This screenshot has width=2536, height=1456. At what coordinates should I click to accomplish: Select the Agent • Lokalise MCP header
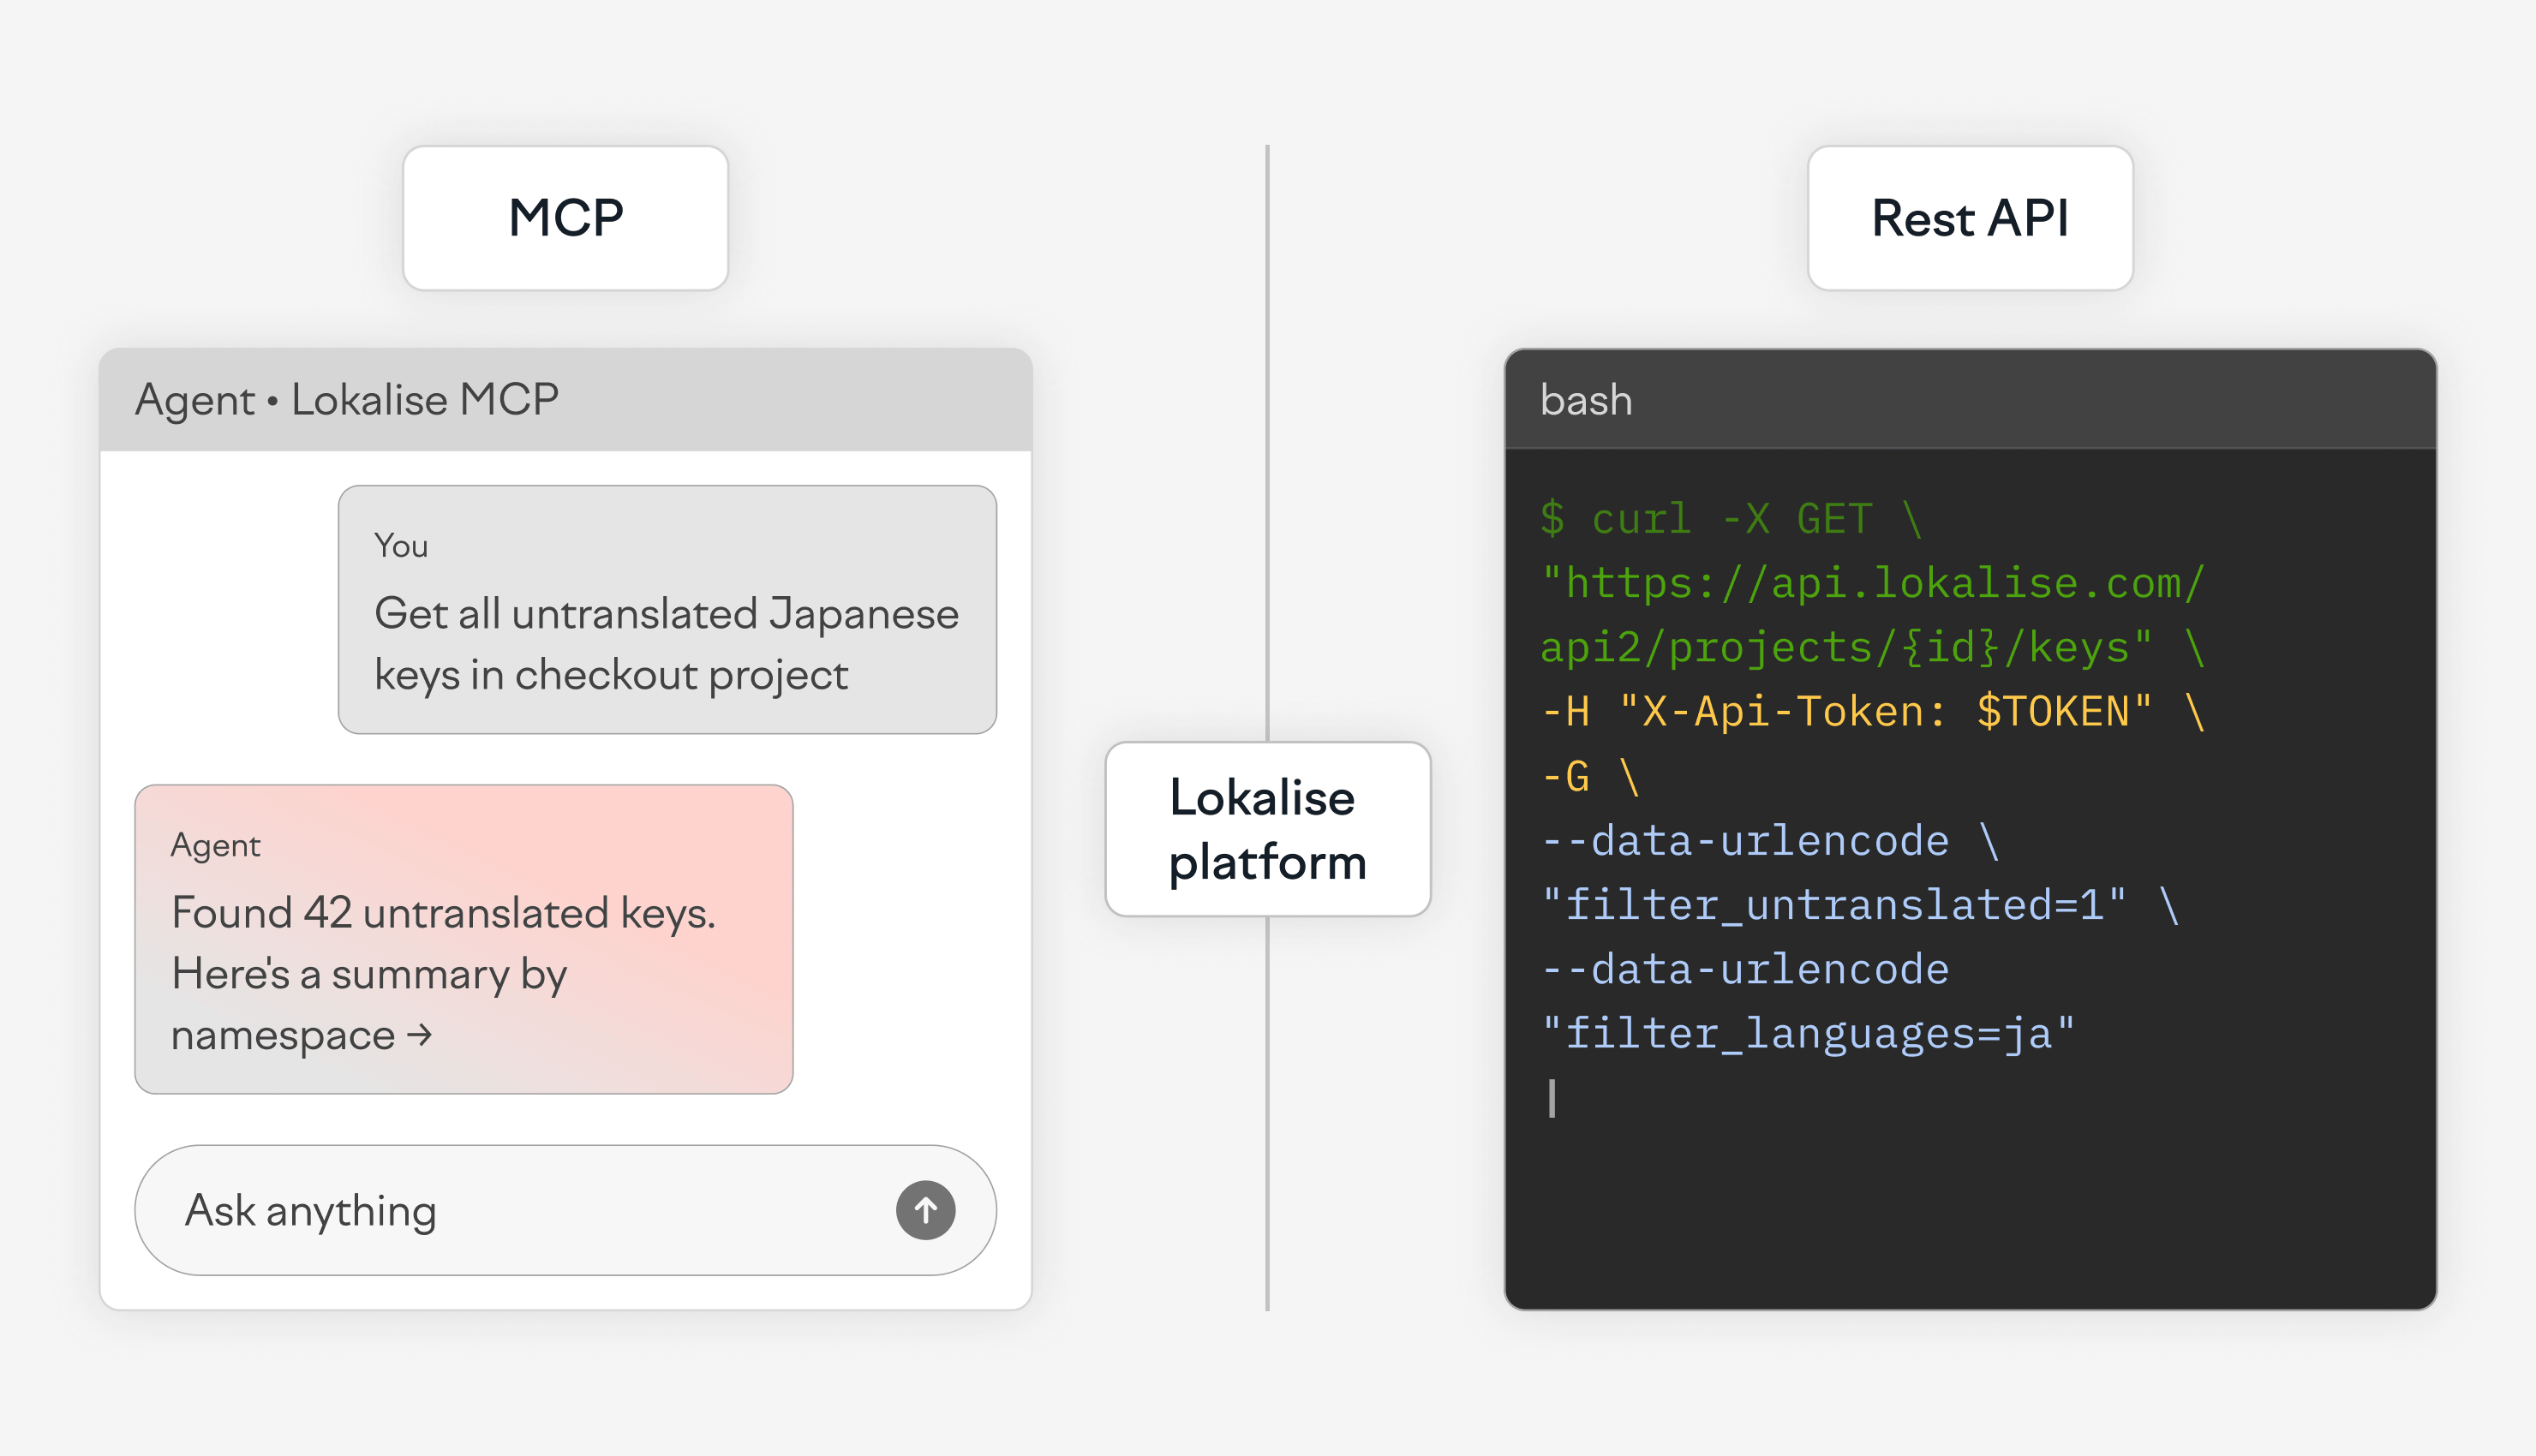click(x=565, y=400)
